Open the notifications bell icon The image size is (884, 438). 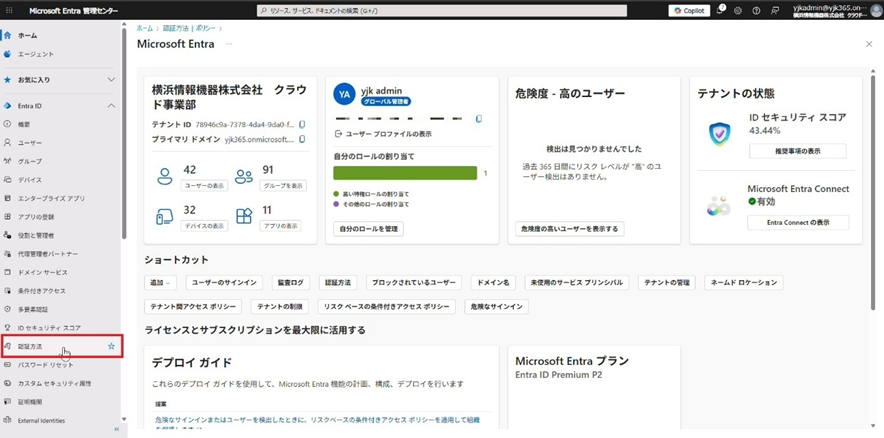[720, 10]
